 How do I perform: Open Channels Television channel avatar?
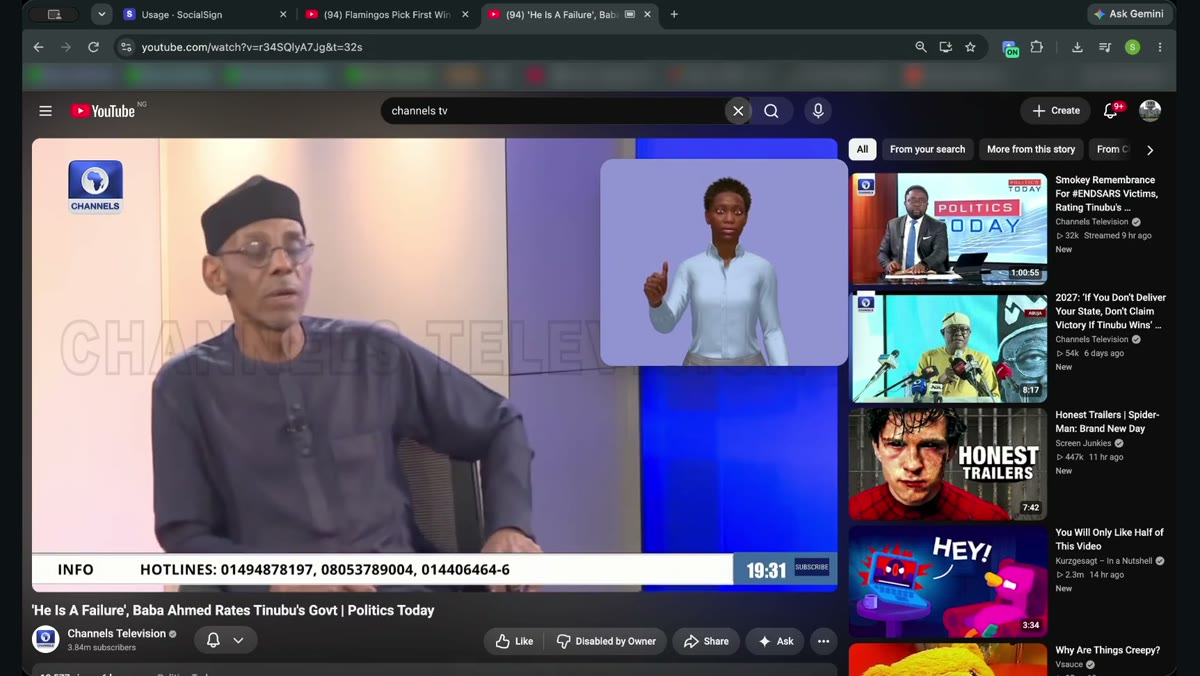click(x=46, y=639)
